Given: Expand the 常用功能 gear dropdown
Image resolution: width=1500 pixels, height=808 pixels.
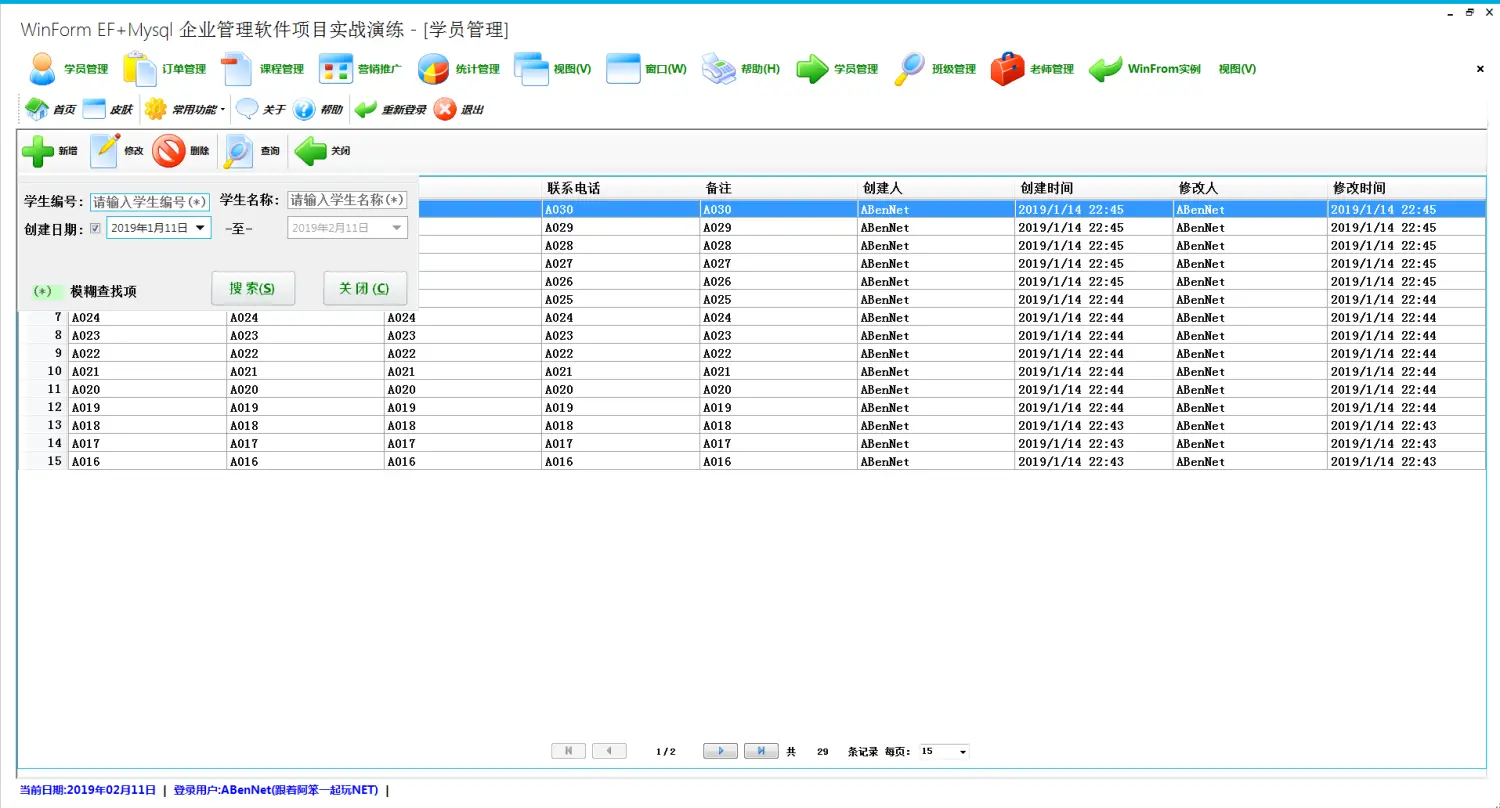Looking at the screenshot, I should pyautogui.click(x=185, y=109).
